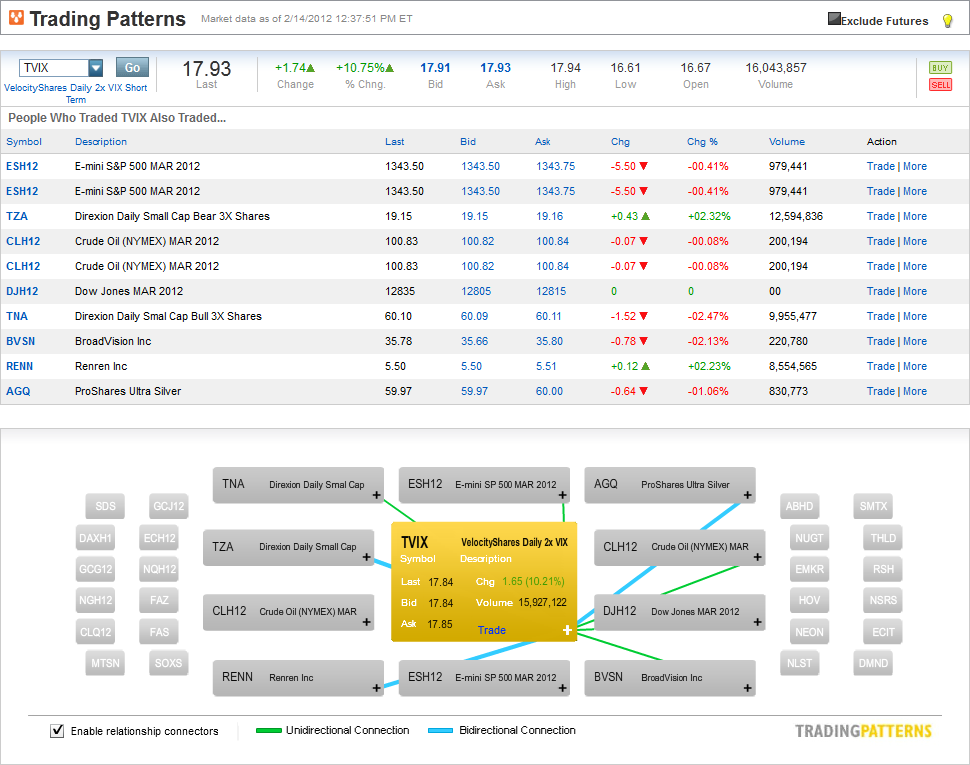Click the 5.51 ask price for RENN
This screenshot has height=765, width=970.
point(546,366)
